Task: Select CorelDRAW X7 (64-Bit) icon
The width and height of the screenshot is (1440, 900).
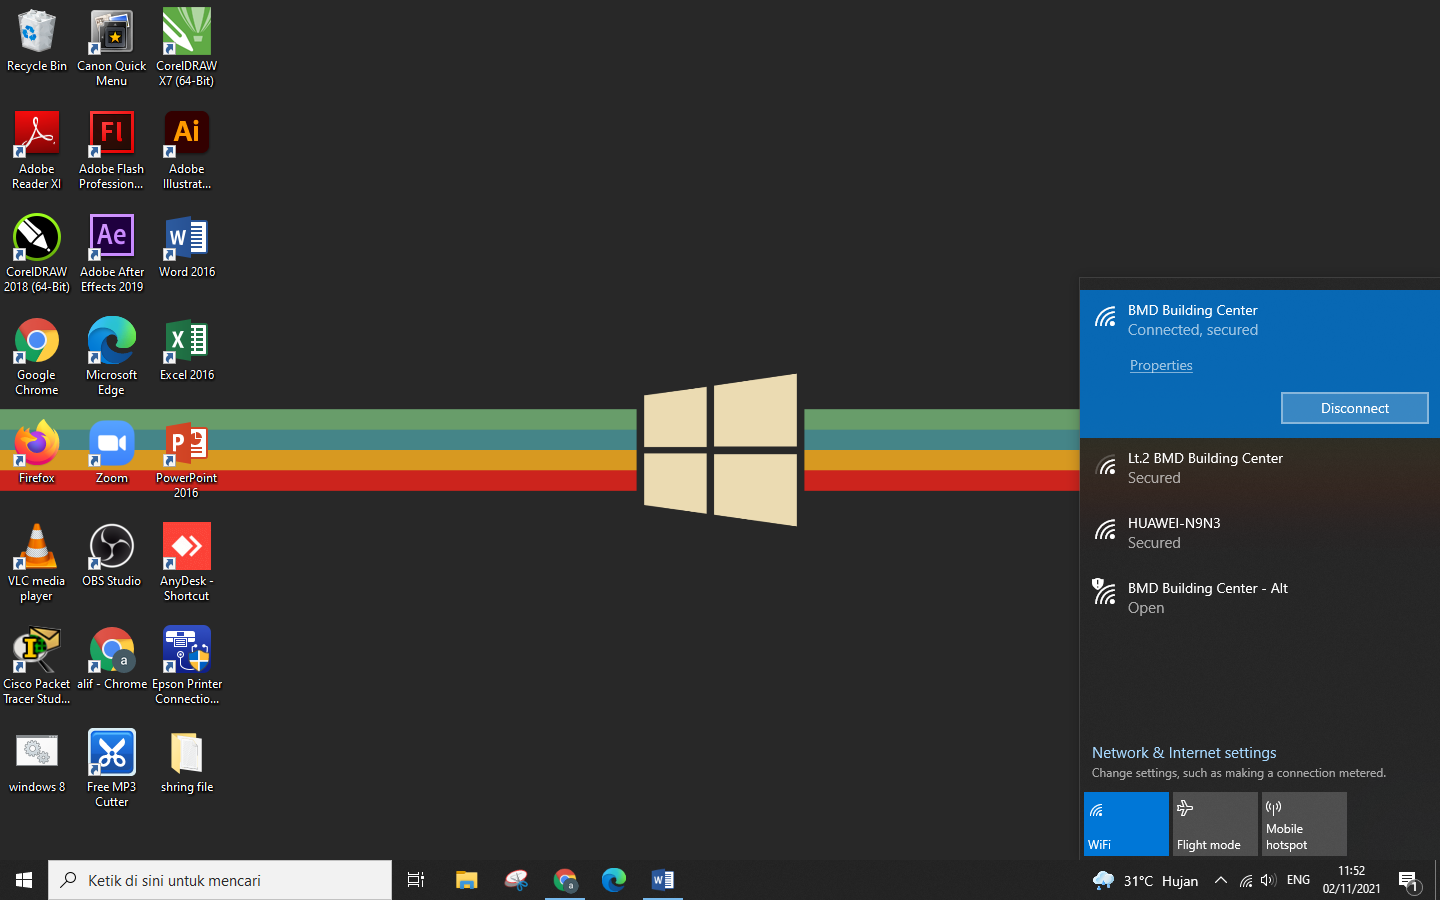Action: pos(187,48)
